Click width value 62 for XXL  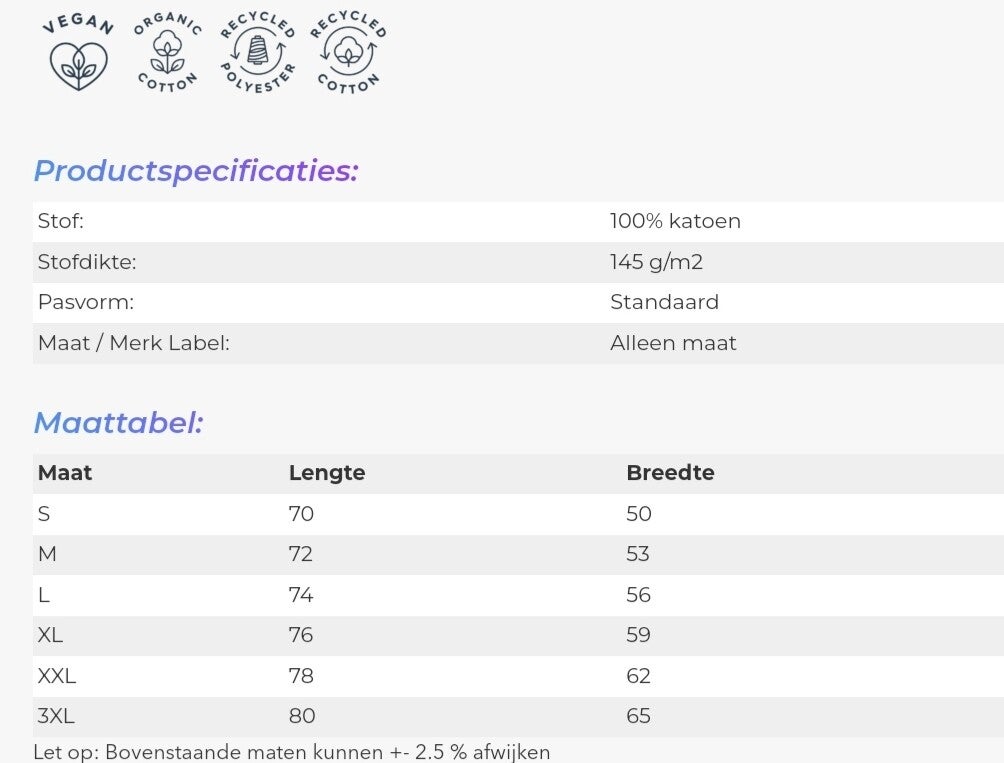click(638, 676)
